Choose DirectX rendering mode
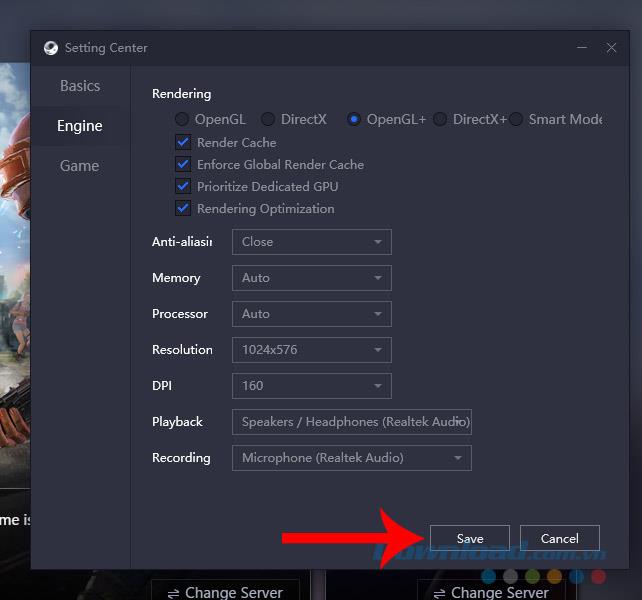Image resolution: width=642 pixels, height=600 pixels. coord(268,120)
